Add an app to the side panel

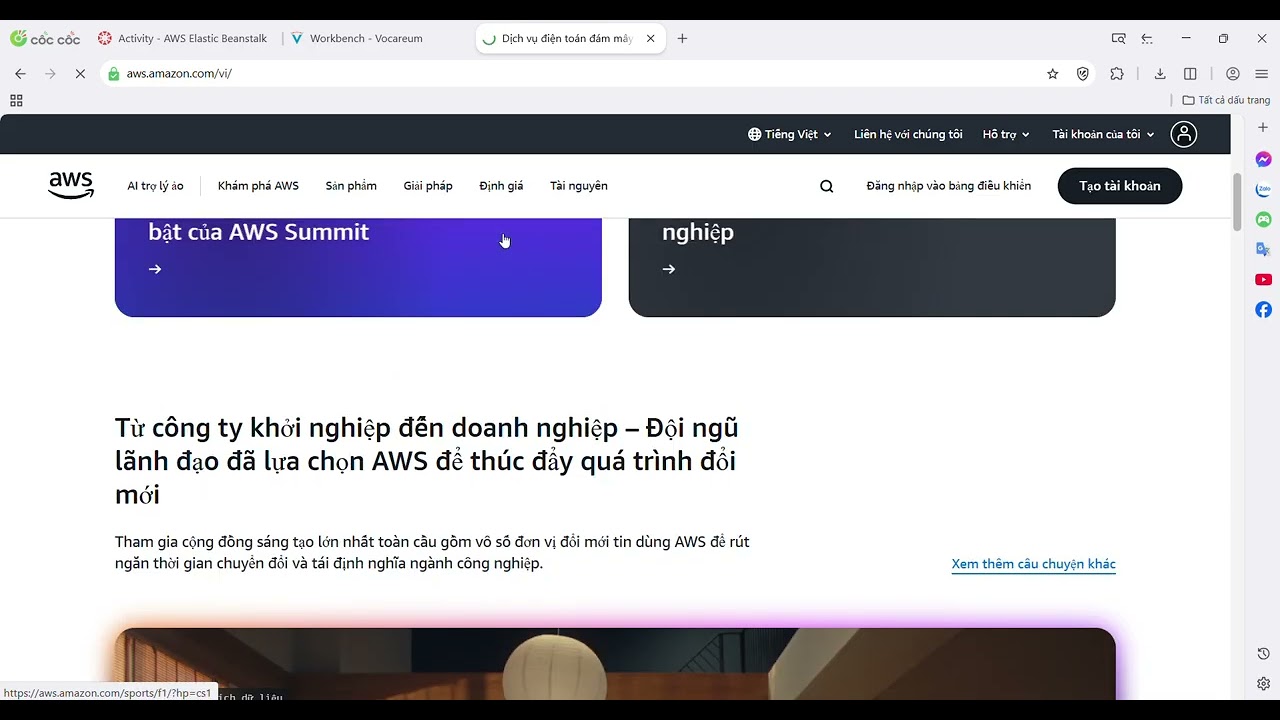tap(1264, 128)
